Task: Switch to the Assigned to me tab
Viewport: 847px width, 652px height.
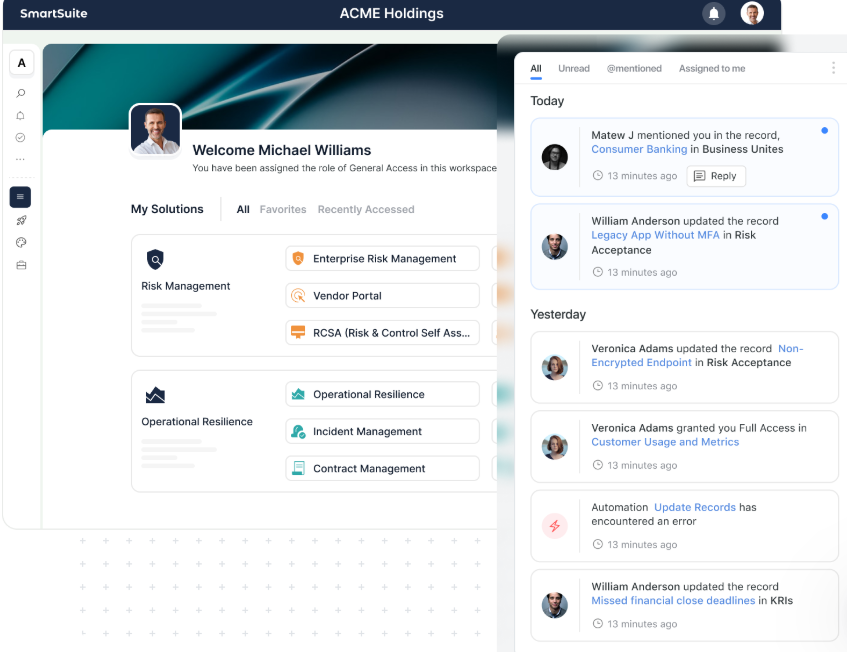Action: [712, 69]
